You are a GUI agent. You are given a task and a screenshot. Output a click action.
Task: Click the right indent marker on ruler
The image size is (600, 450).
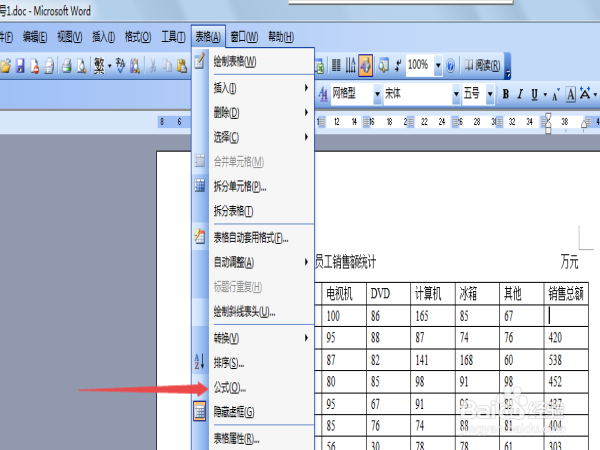[x=584, y=124]
